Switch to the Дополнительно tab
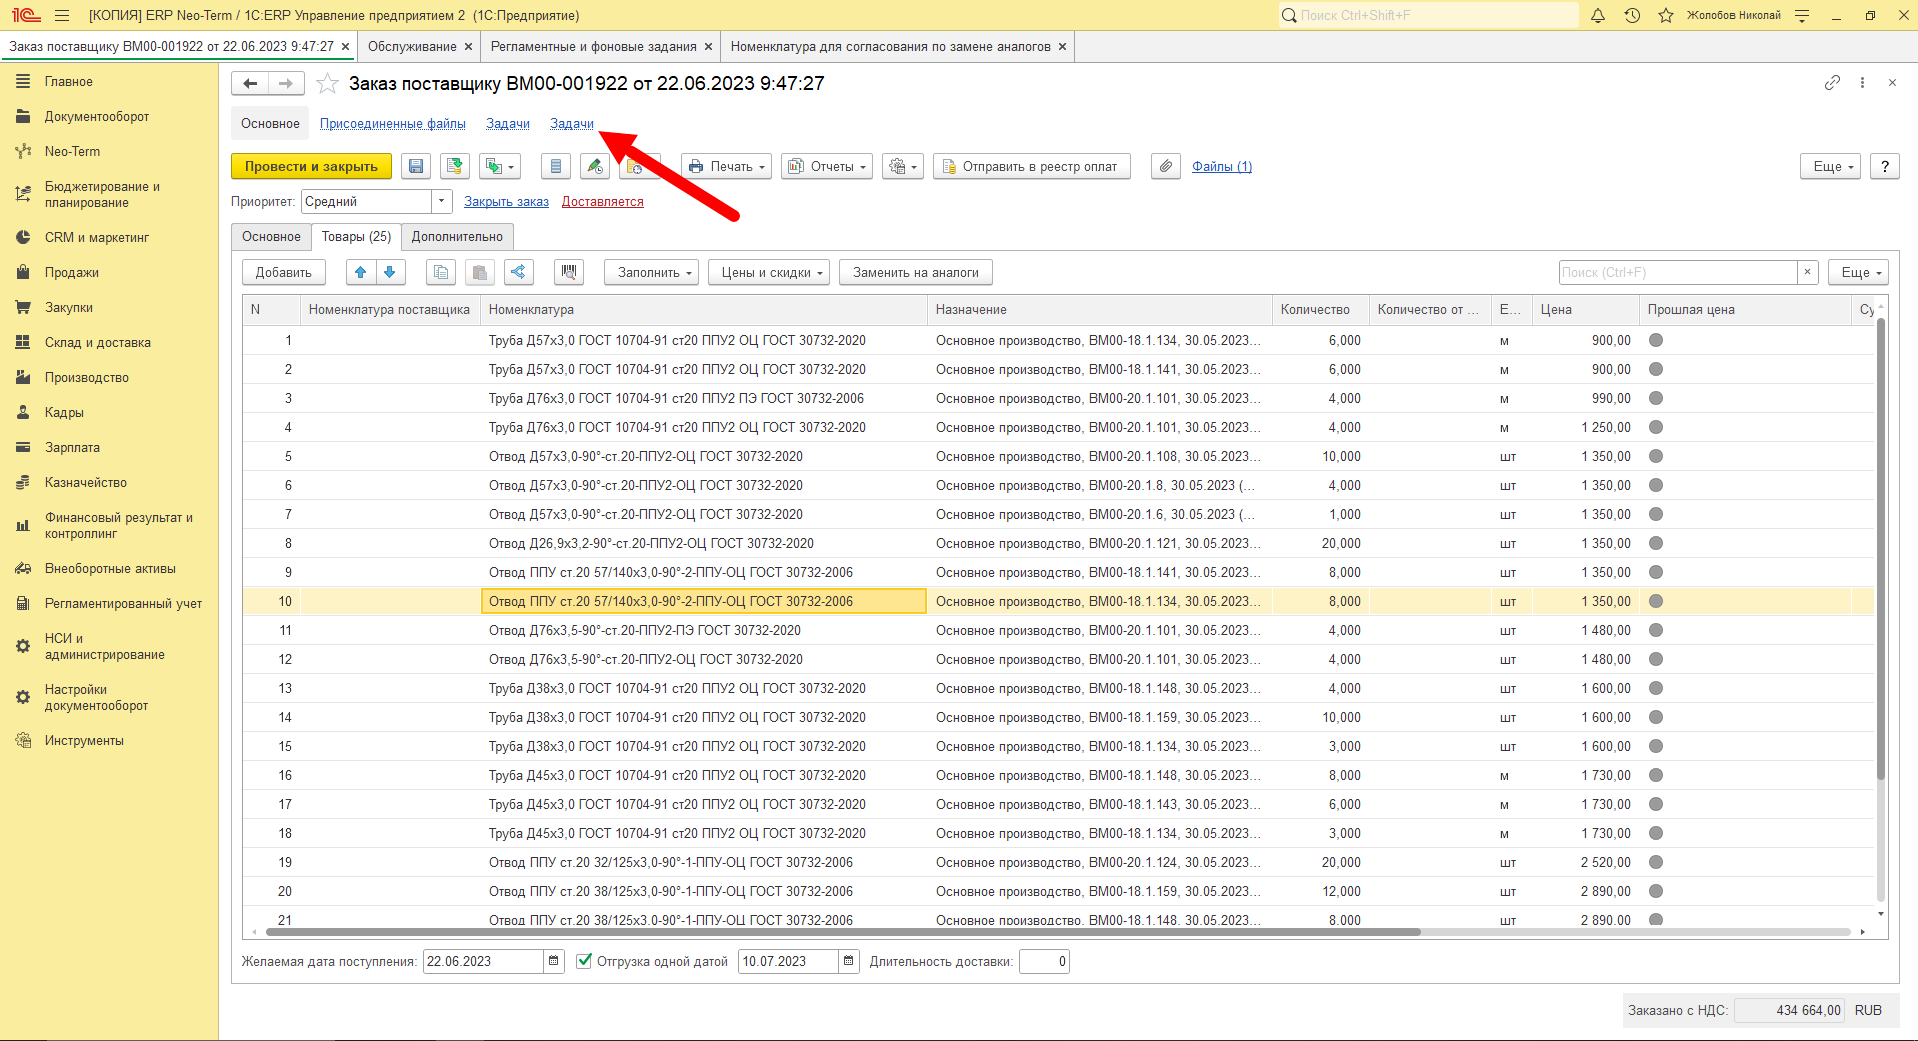Viewport: 1918px width, 1041px height. (457, 237)
